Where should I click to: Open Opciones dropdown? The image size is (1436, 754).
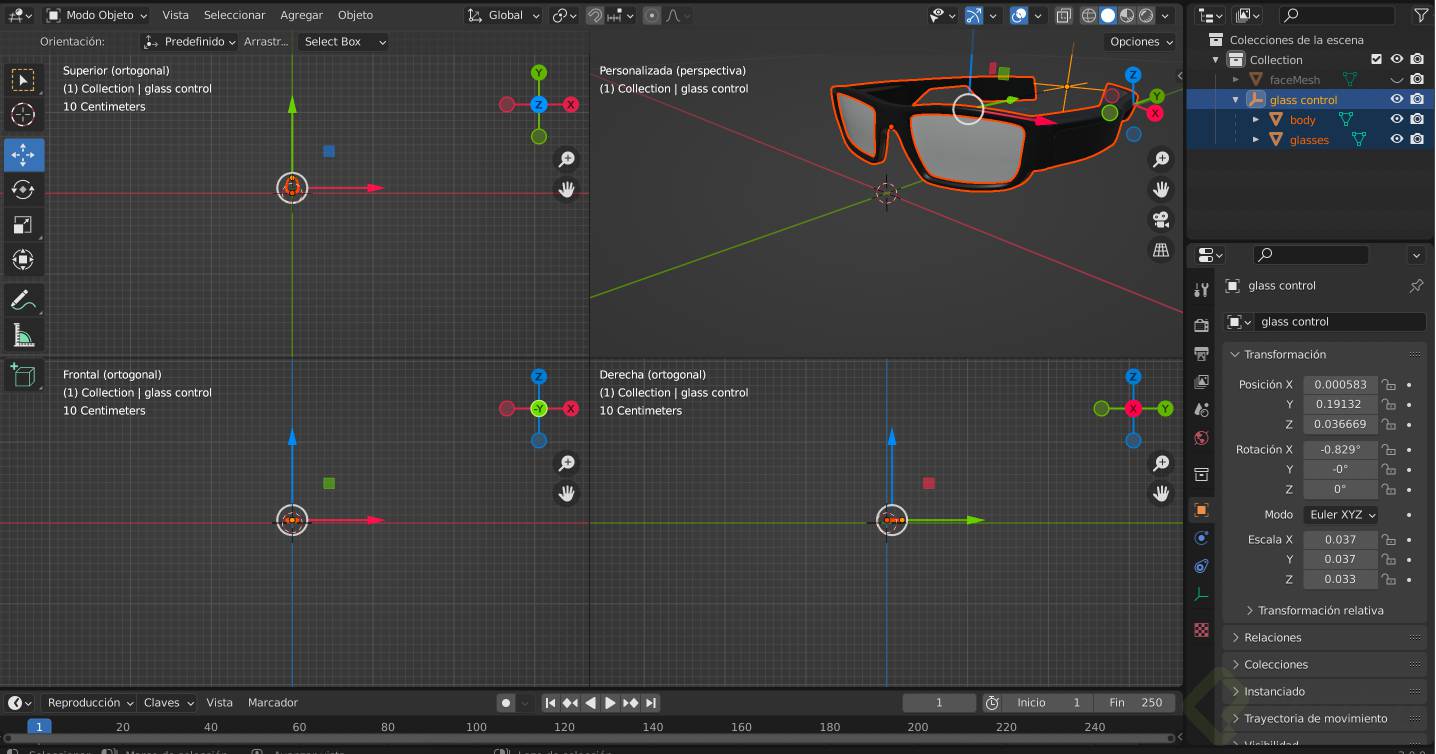(1141, 42)
